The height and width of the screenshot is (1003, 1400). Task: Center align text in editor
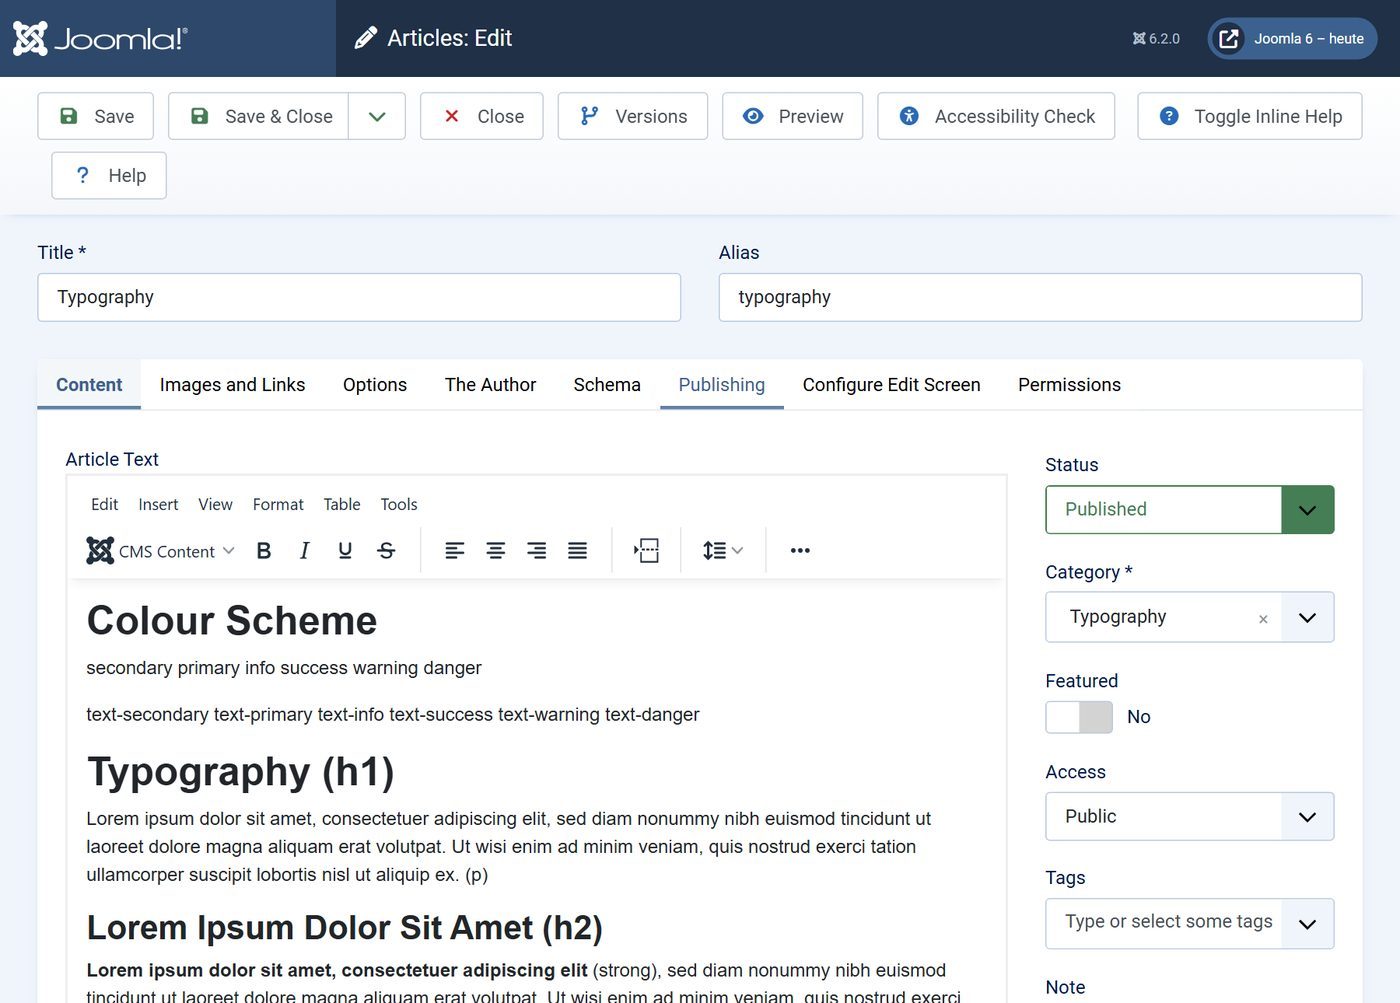pyautogui.click(x=496, y=550)
